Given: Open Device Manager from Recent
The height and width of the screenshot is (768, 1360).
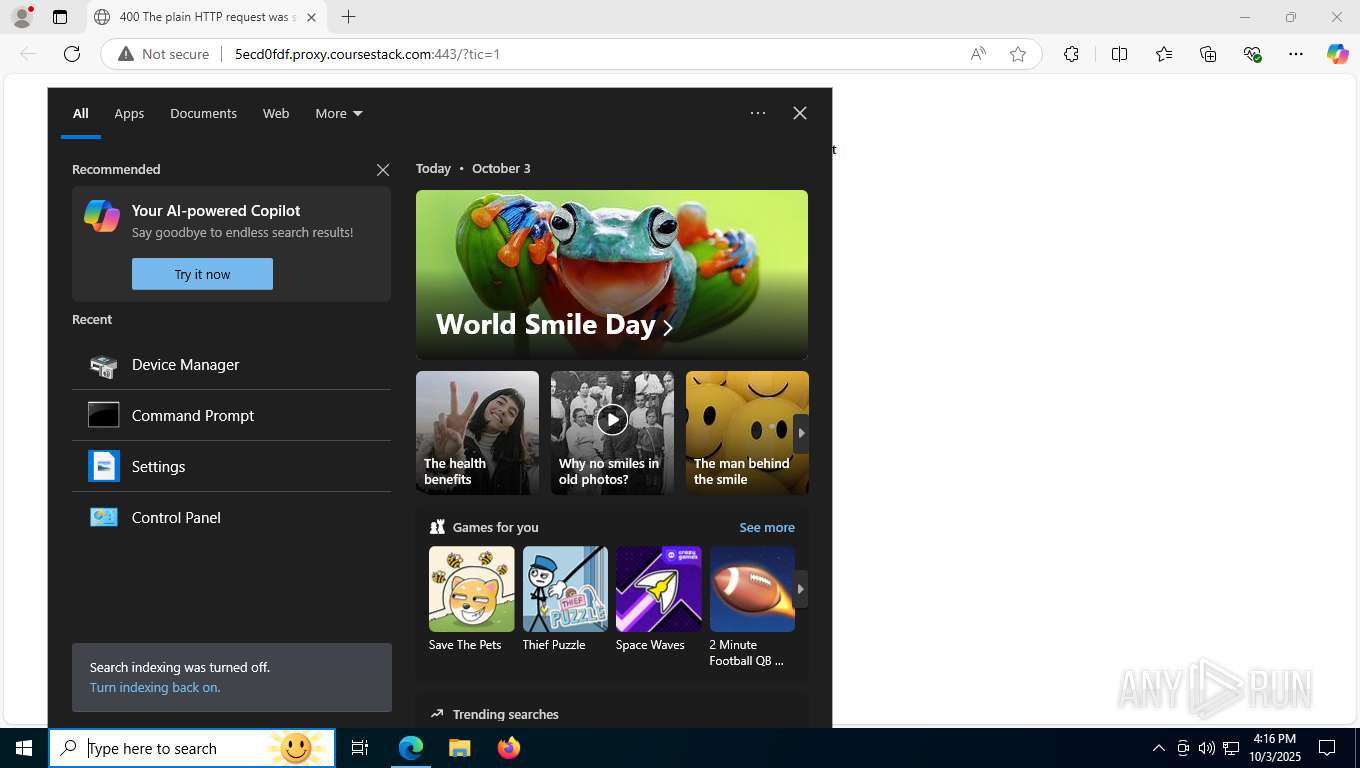Looking at the screenshot, I should pos(231,365).
